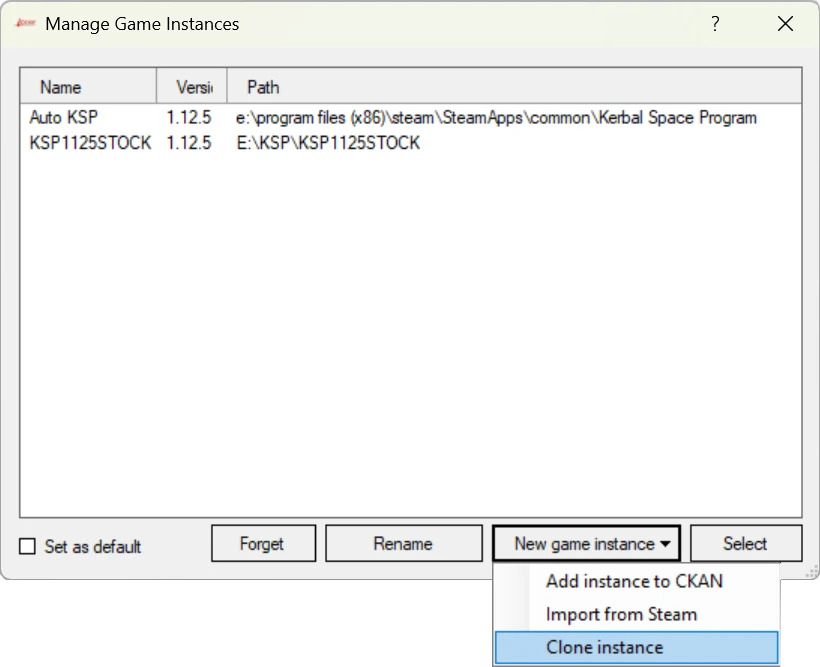Click the Forget button
This screenshot has width=820, height=667.
264,544
